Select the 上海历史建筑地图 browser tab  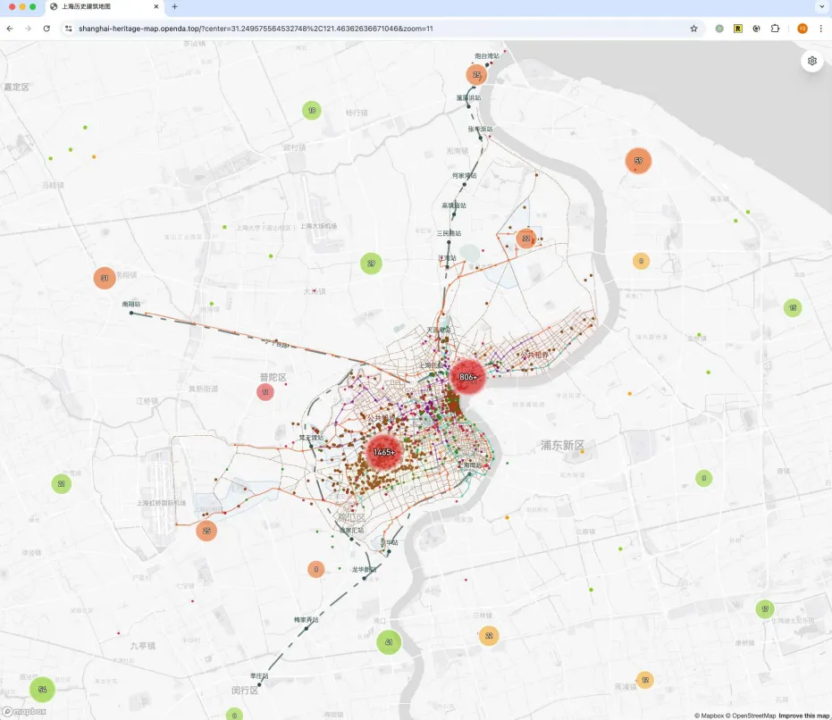pos(100,7)
